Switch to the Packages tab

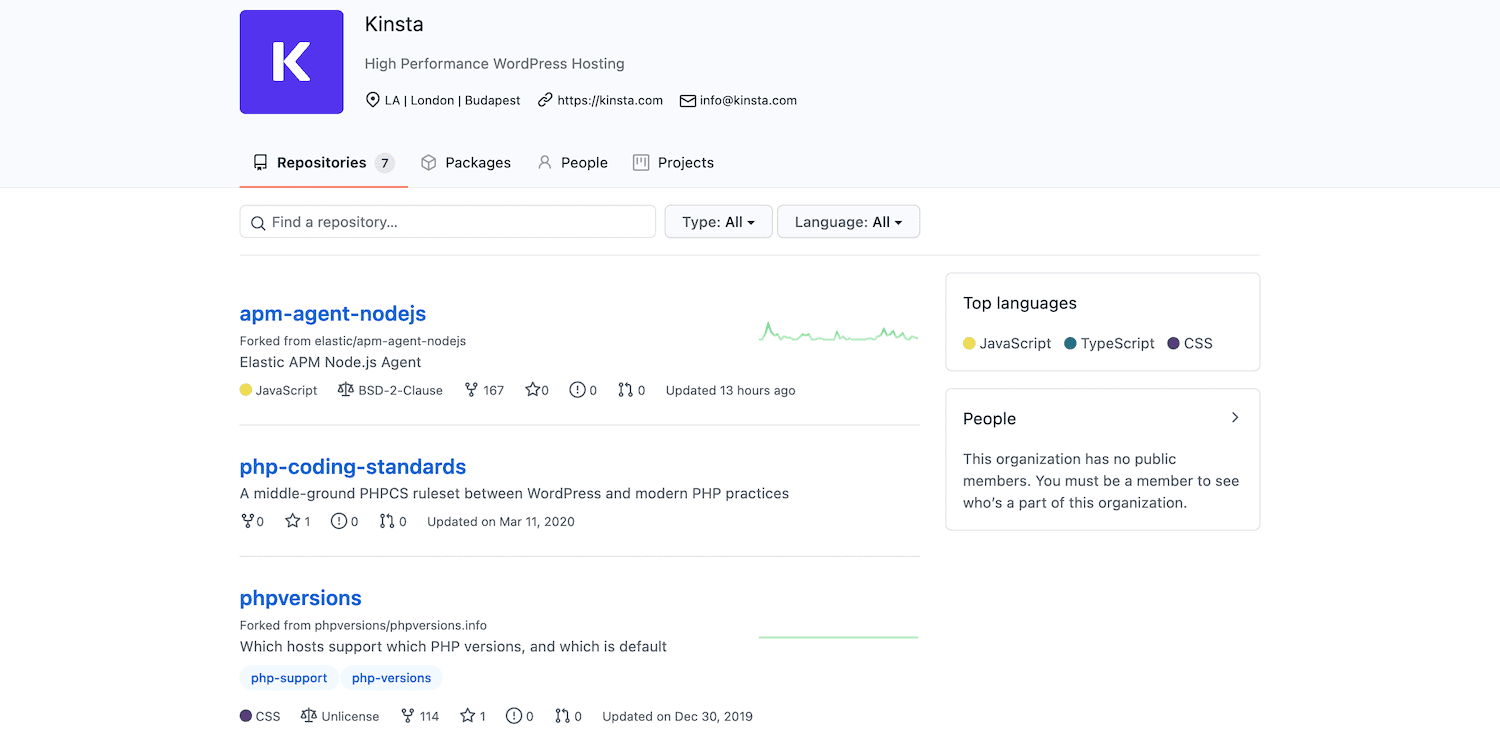coord(466,162)
